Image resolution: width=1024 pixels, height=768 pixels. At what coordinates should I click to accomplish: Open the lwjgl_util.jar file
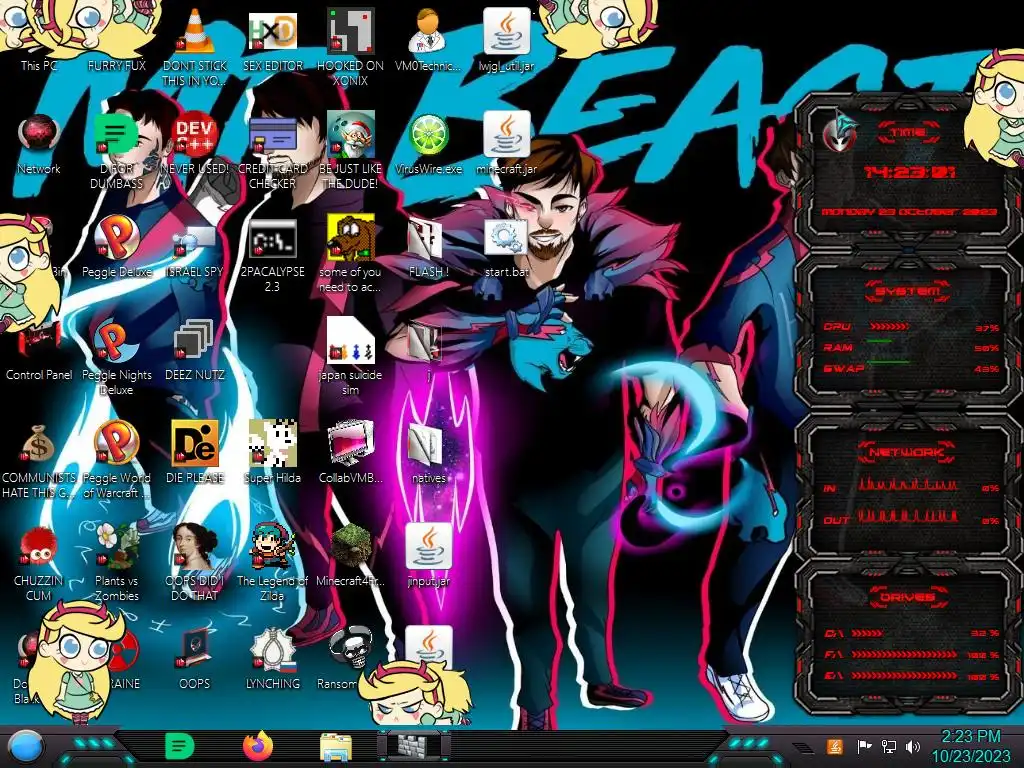(506, 39)
